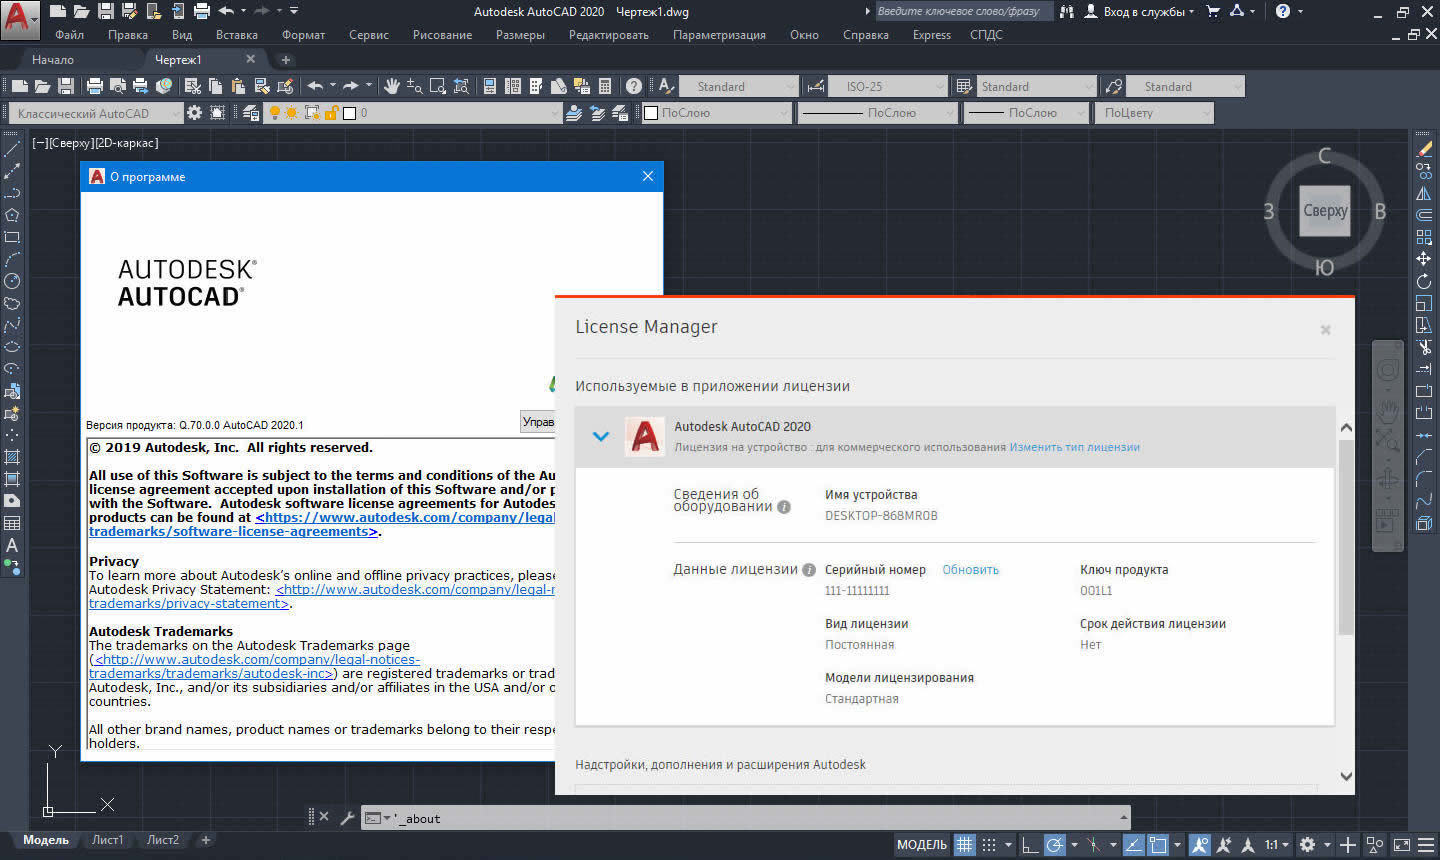
Task: Click the Zoom Window tool
Action: (x=437, y=86)
